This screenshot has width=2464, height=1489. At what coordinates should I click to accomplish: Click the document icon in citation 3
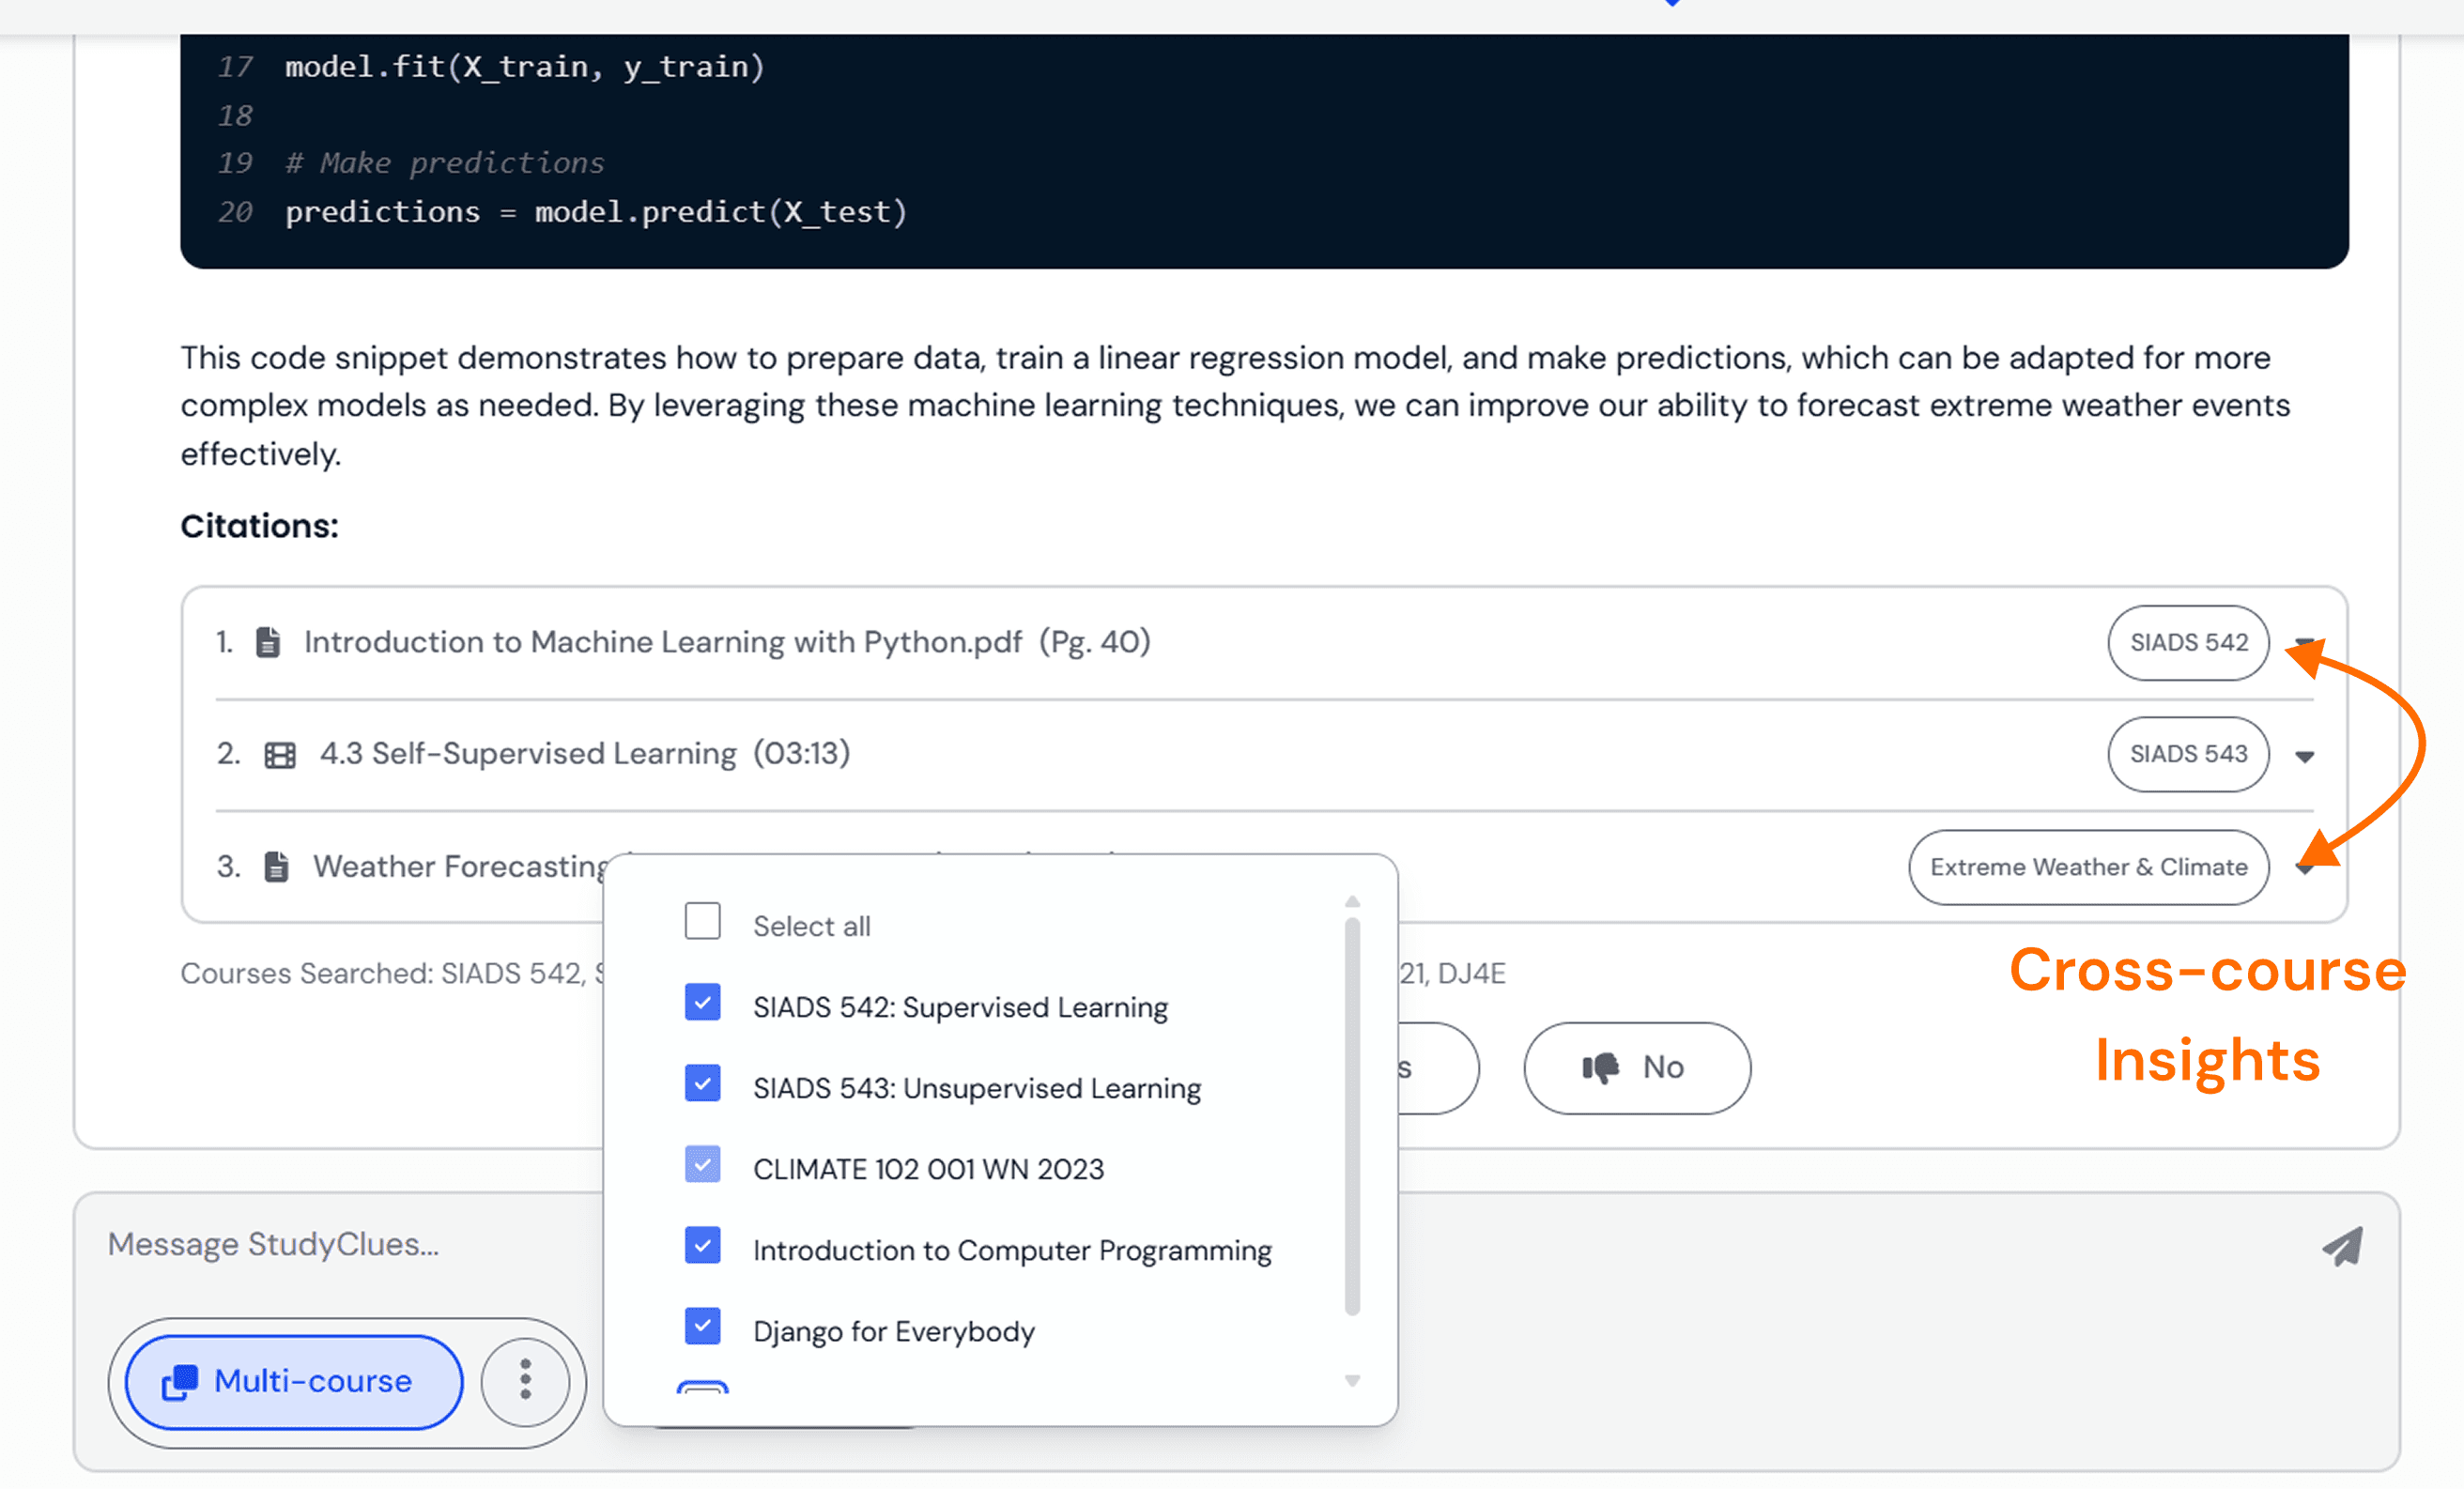coord(276,867)
